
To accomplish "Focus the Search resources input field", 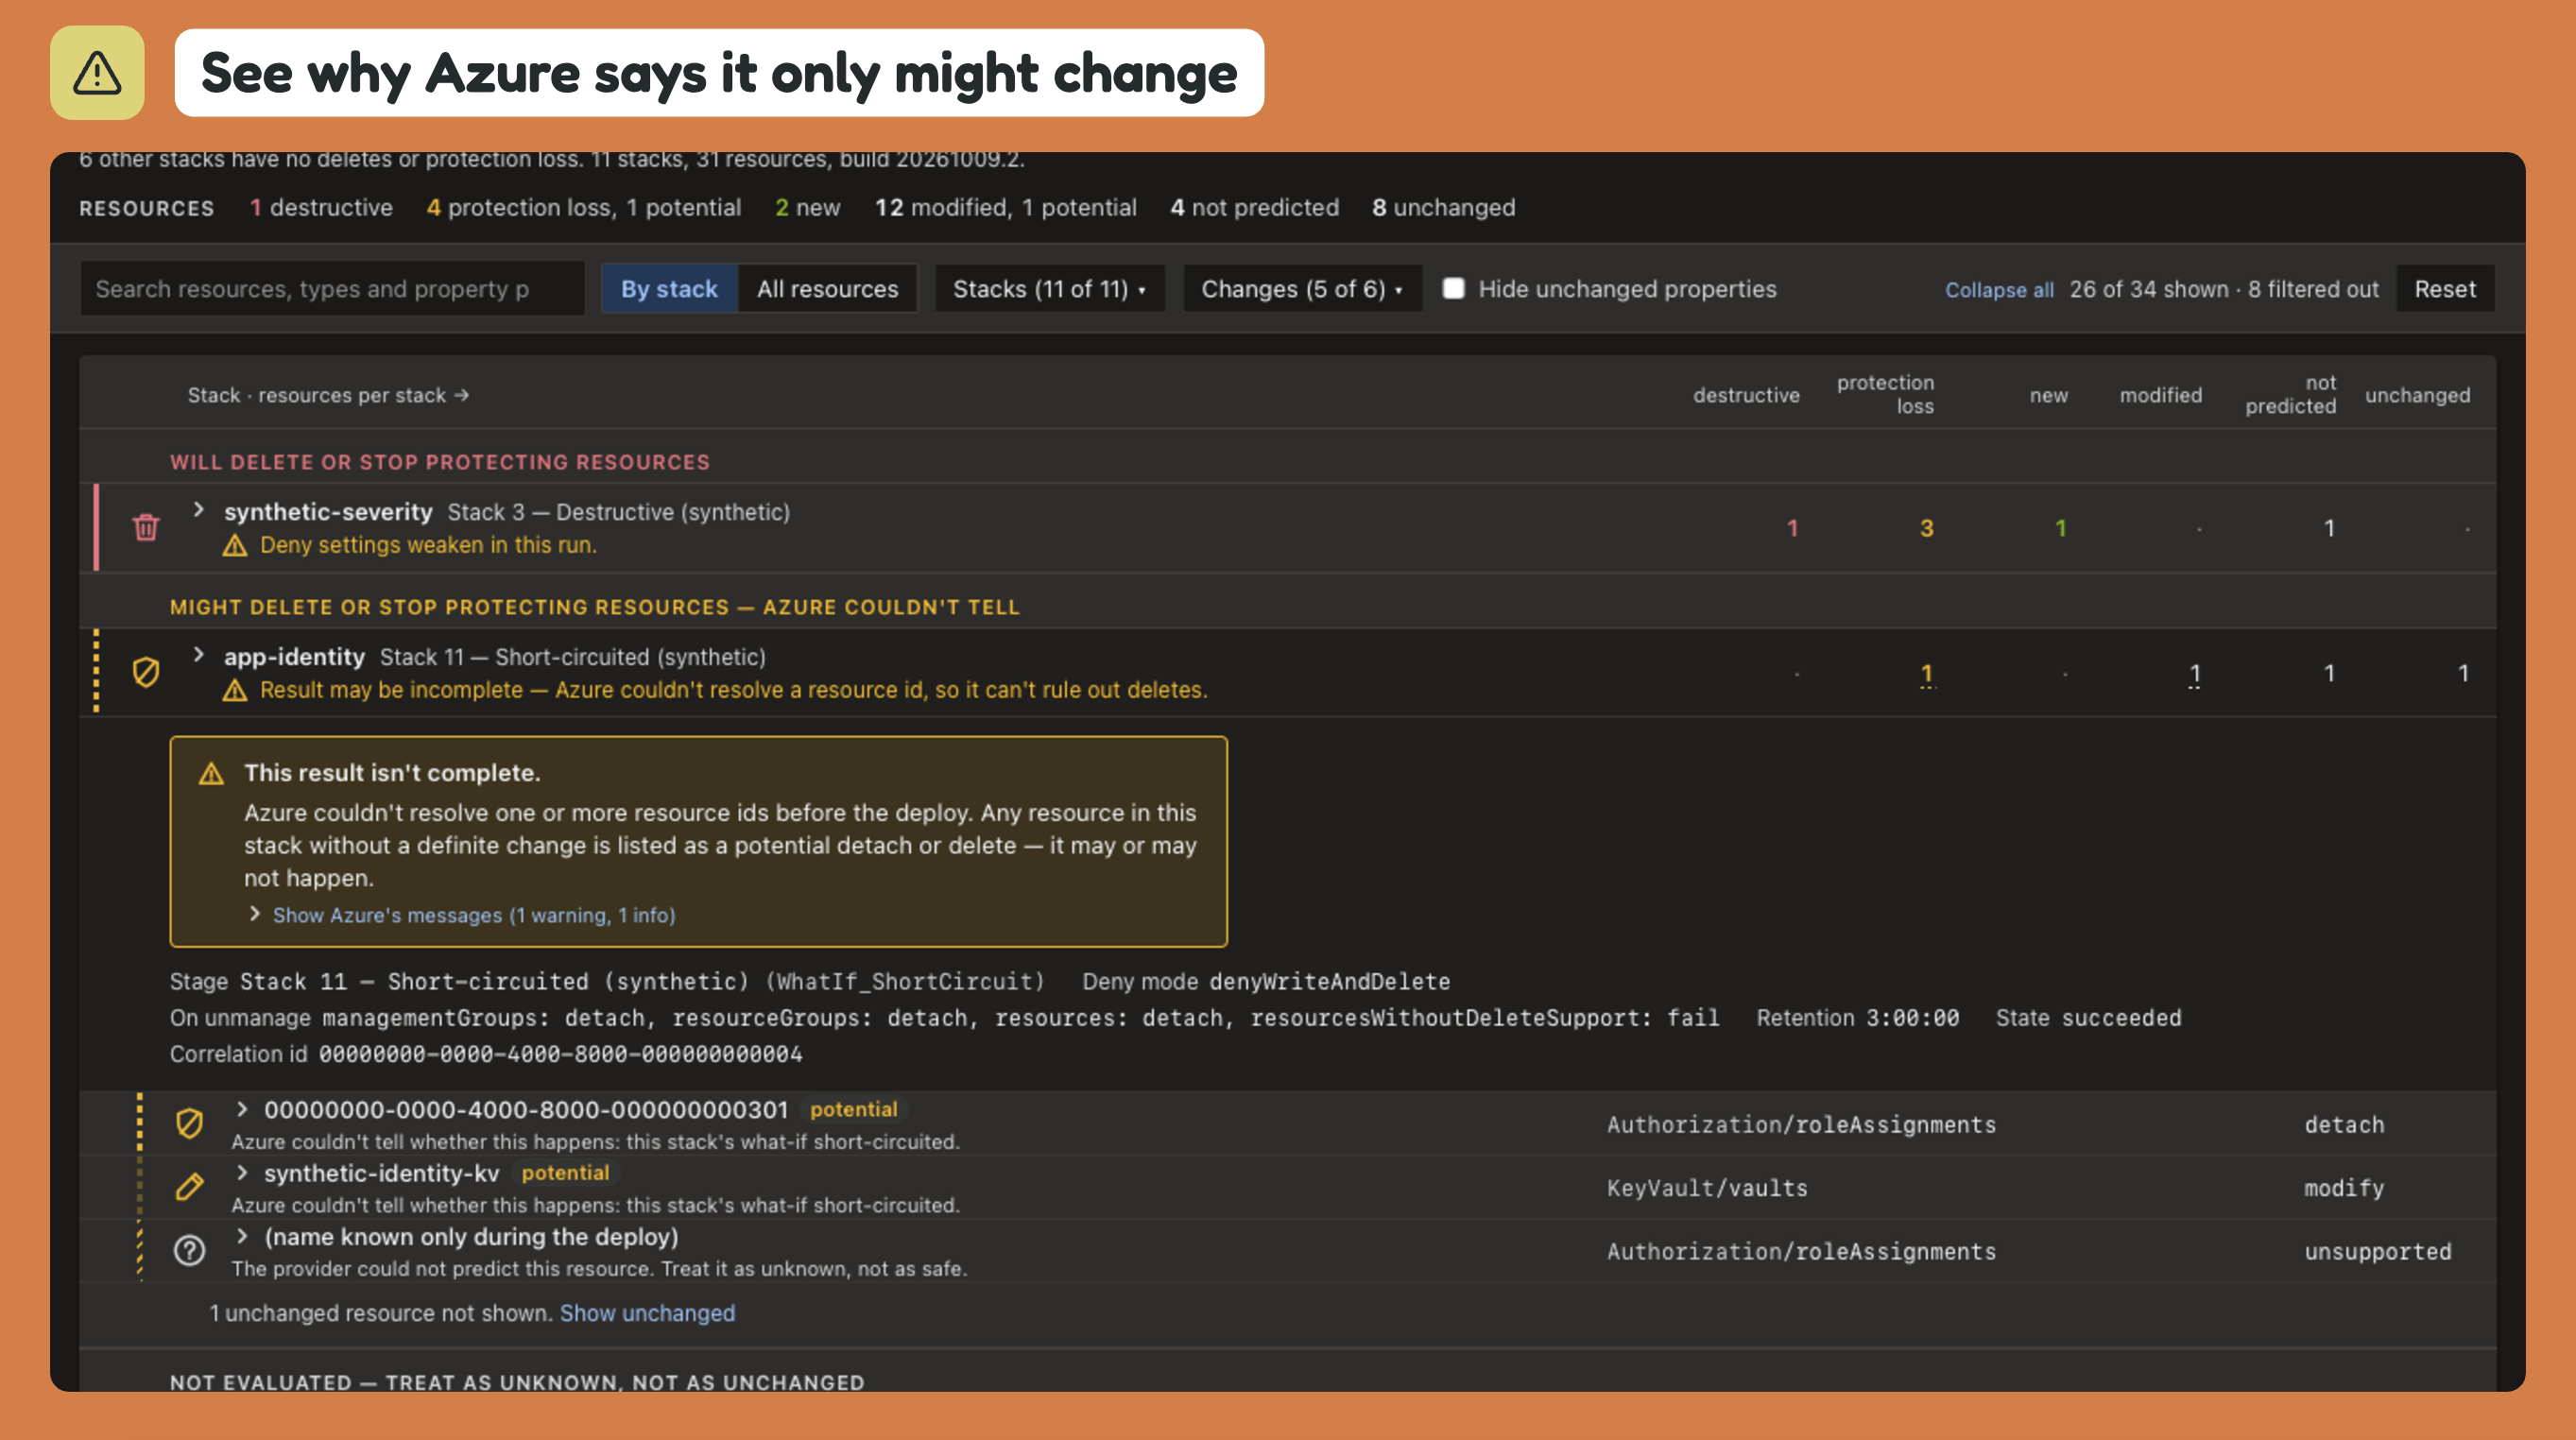I will [x=332, y=289].
